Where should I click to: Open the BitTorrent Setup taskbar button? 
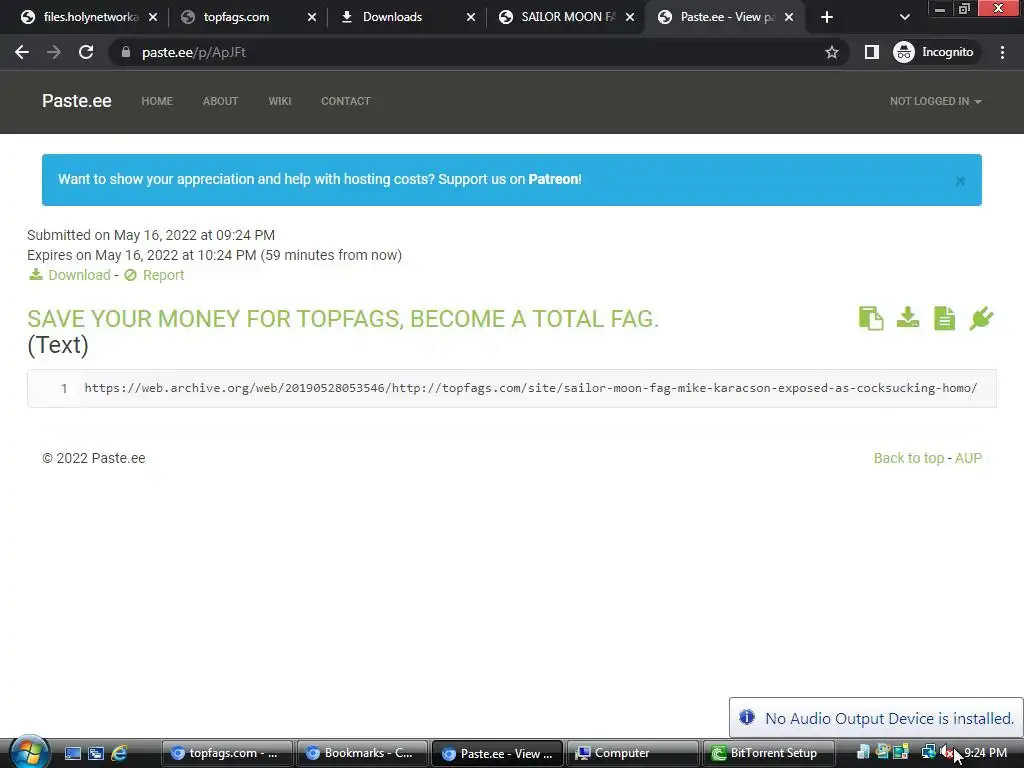coord(769,753)
